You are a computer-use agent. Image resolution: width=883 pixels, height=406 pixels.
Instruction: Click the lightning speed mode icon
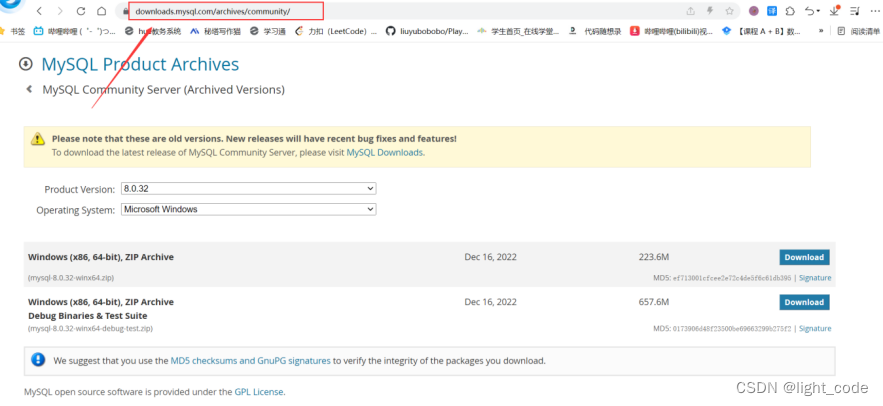710,11
